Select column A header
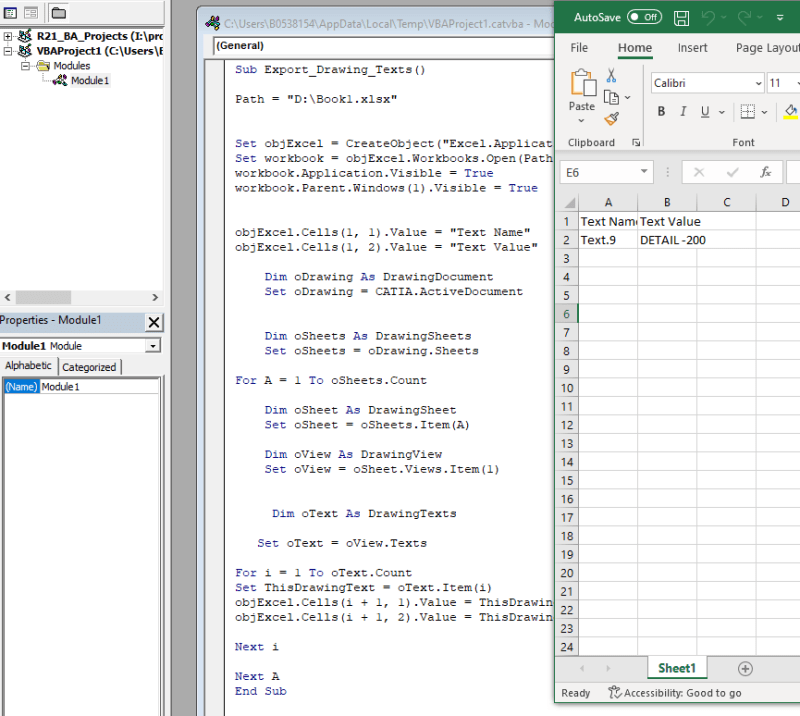This screenshot has height=716, width=800. tap(608, 203)
